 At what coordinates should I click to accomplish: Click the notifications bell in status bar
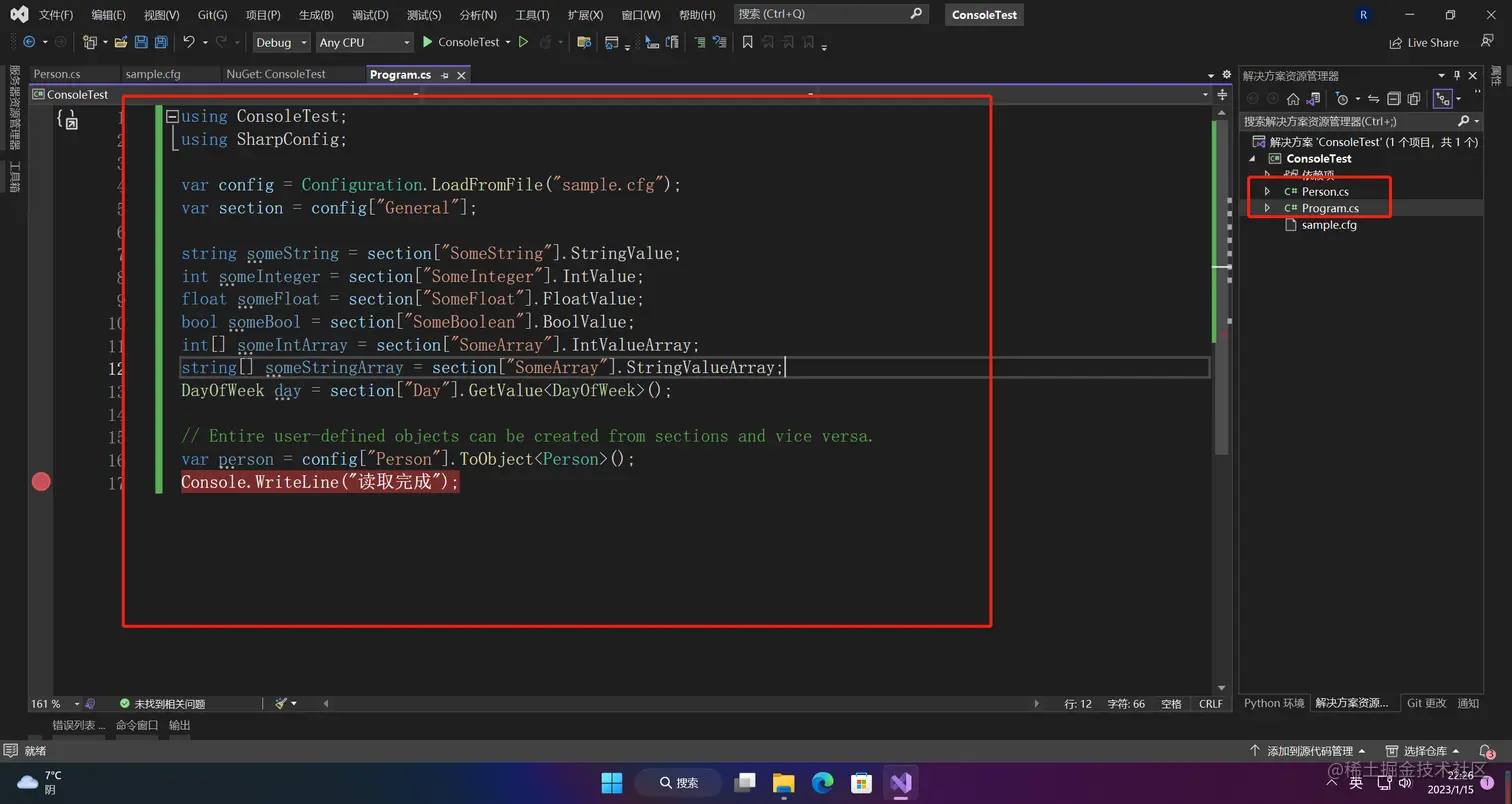point(1487,751)
